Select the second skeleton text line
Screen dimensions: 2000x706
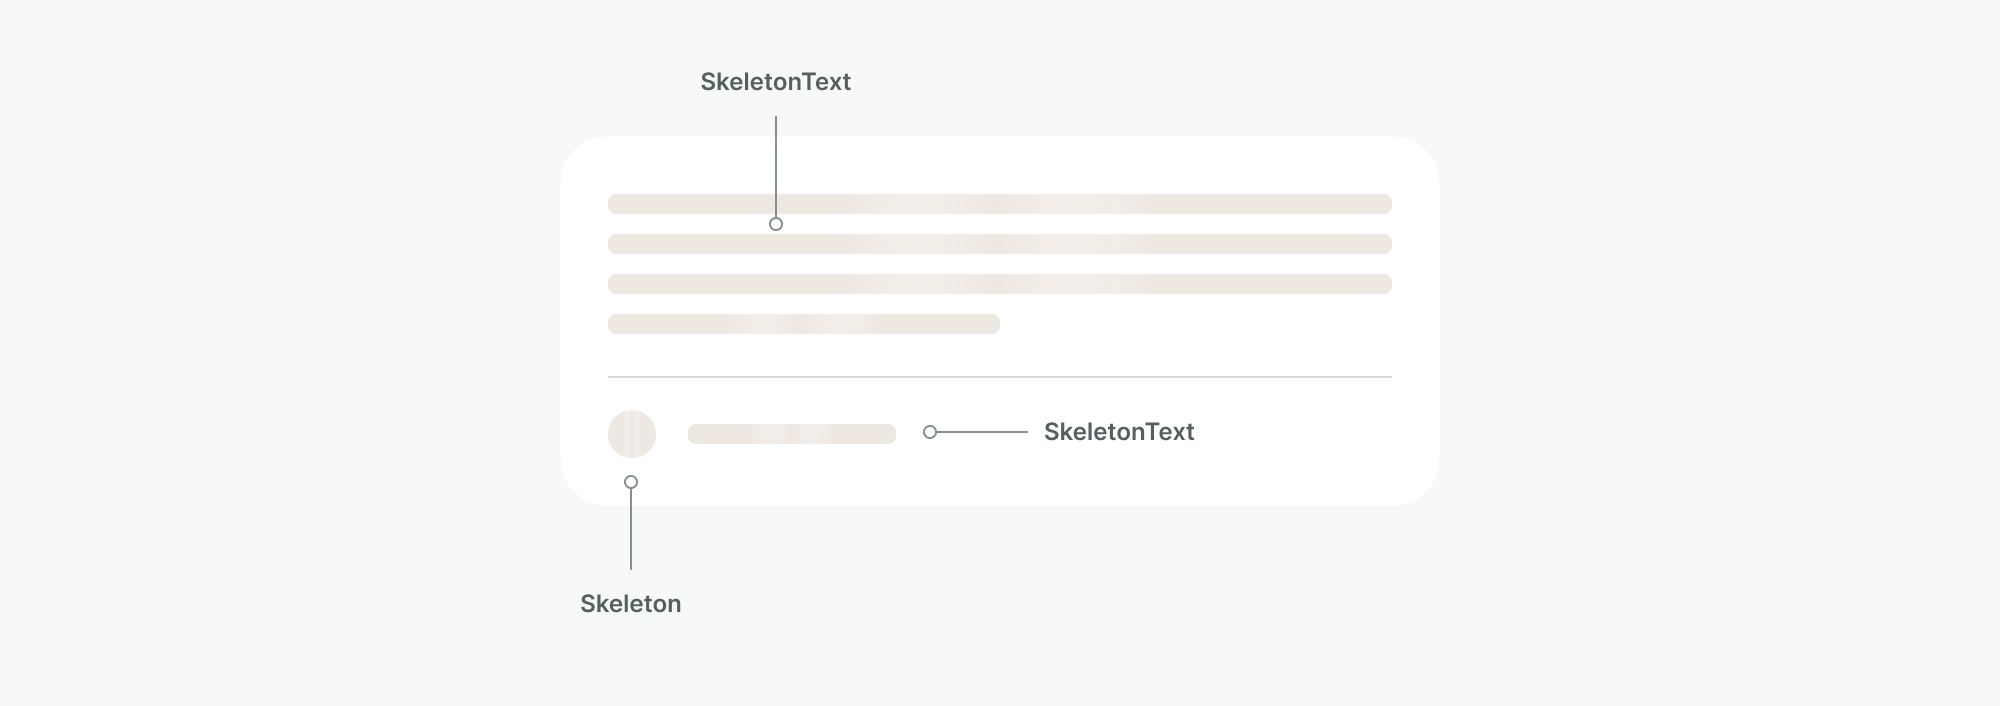pos(1000,244)
